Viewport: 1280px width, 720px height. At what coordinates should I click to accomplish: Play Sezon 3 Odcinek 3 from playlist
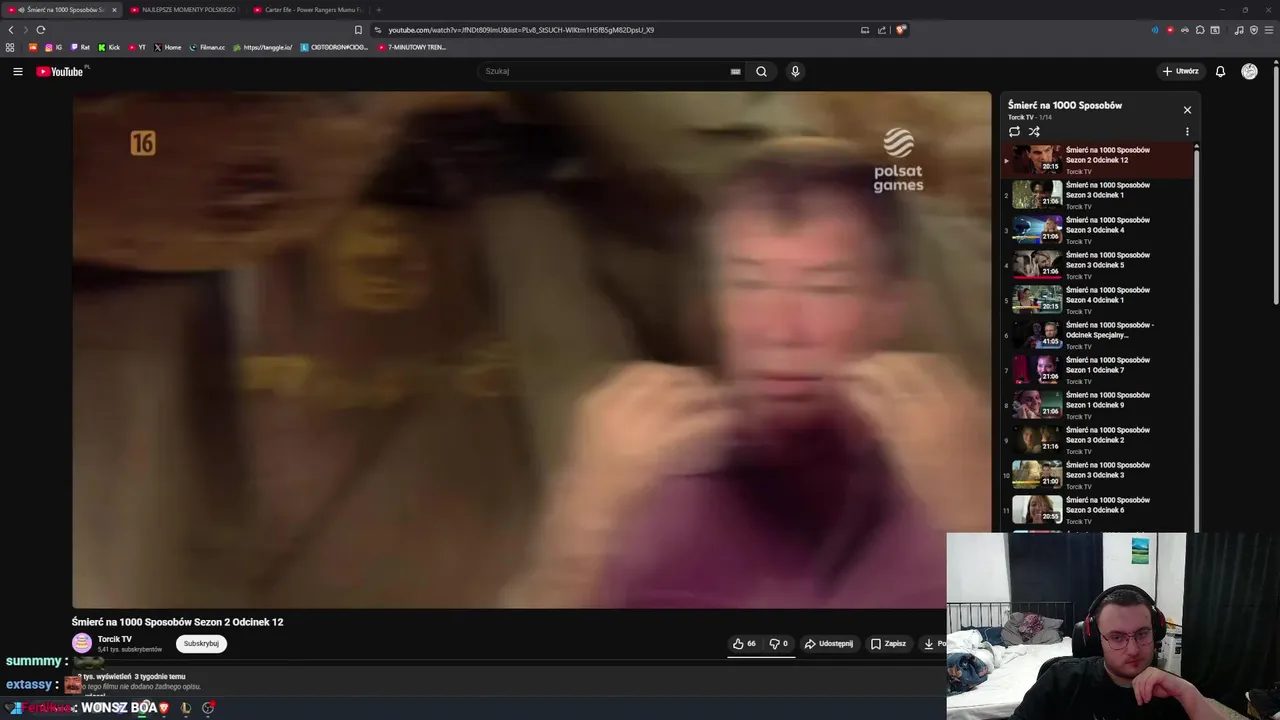click(1097, 475)
